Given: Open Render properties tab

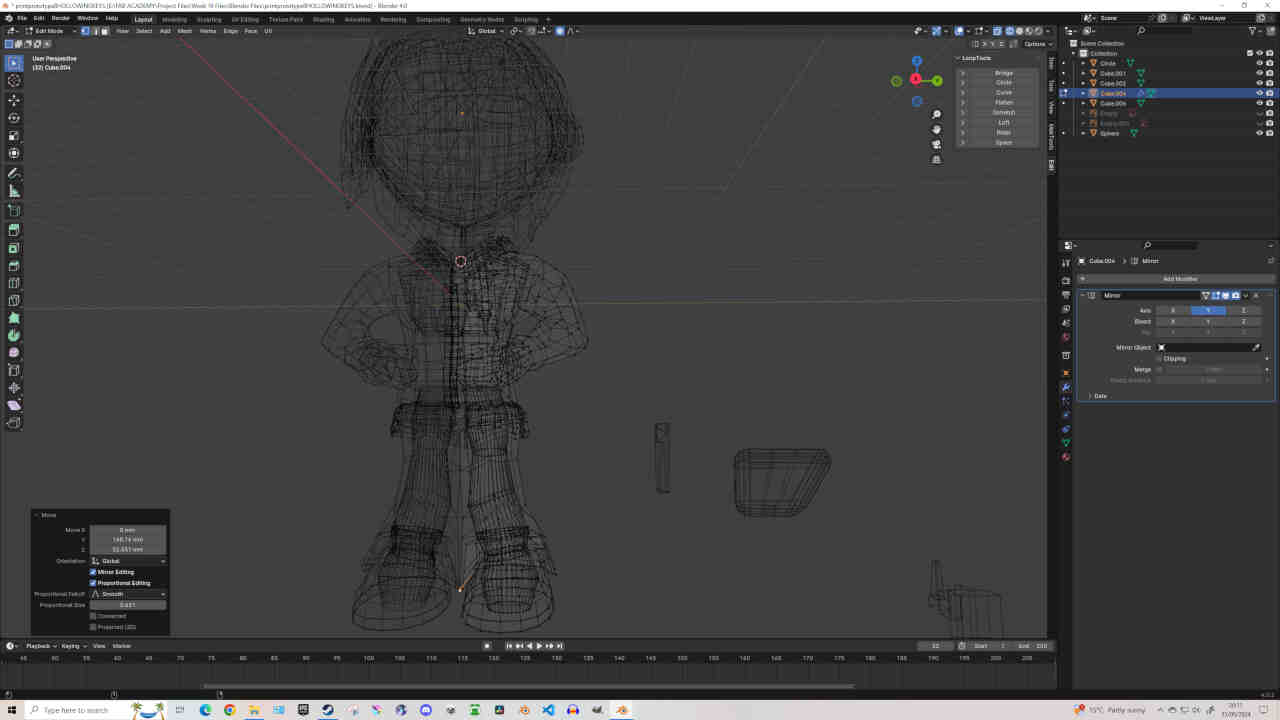Looking at the screenshot, I should [1066, 281].
